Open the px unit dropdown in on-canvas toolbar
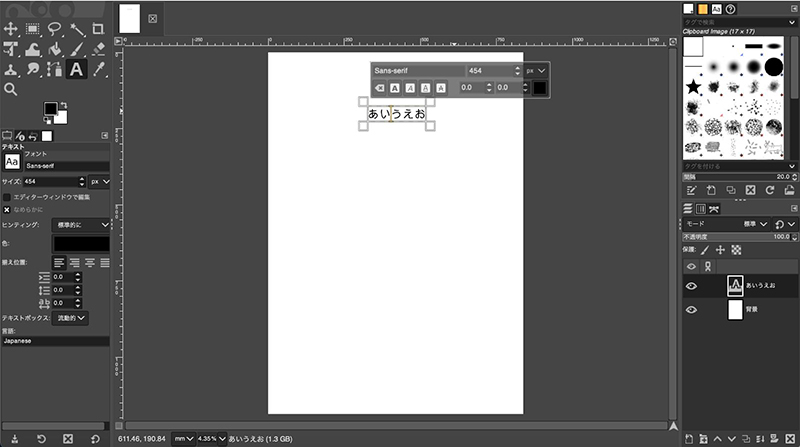Viewport: 800px width, 447px height. pyautogui.click(x=536, y=71)
